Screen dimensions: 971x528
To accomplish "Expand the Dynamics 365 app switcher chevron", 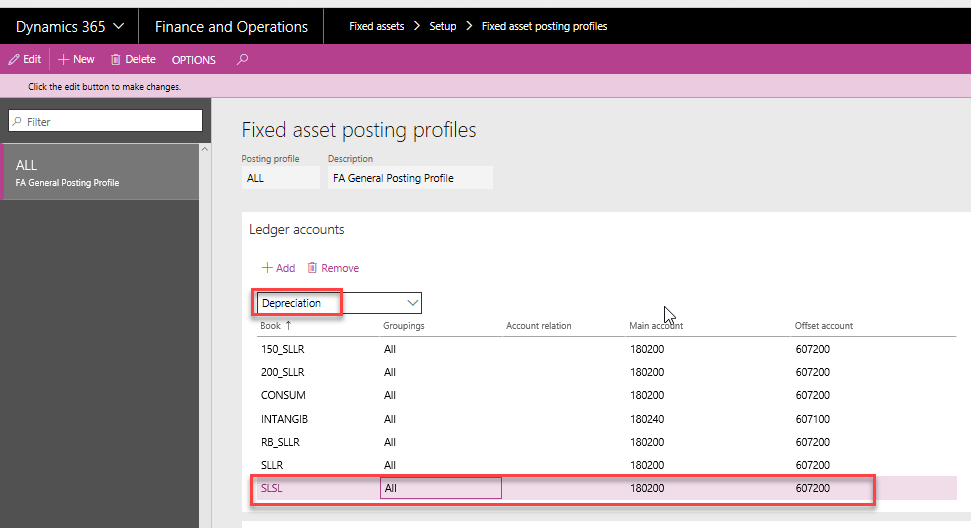I will [119, 26].
